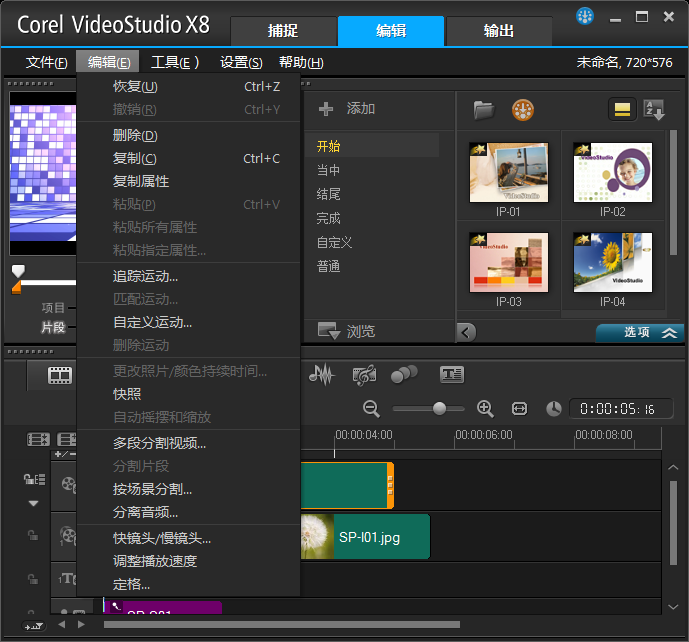This screenshot has width=689, height=642.
Task: Click the orange get more content icon
Action: 523,110
